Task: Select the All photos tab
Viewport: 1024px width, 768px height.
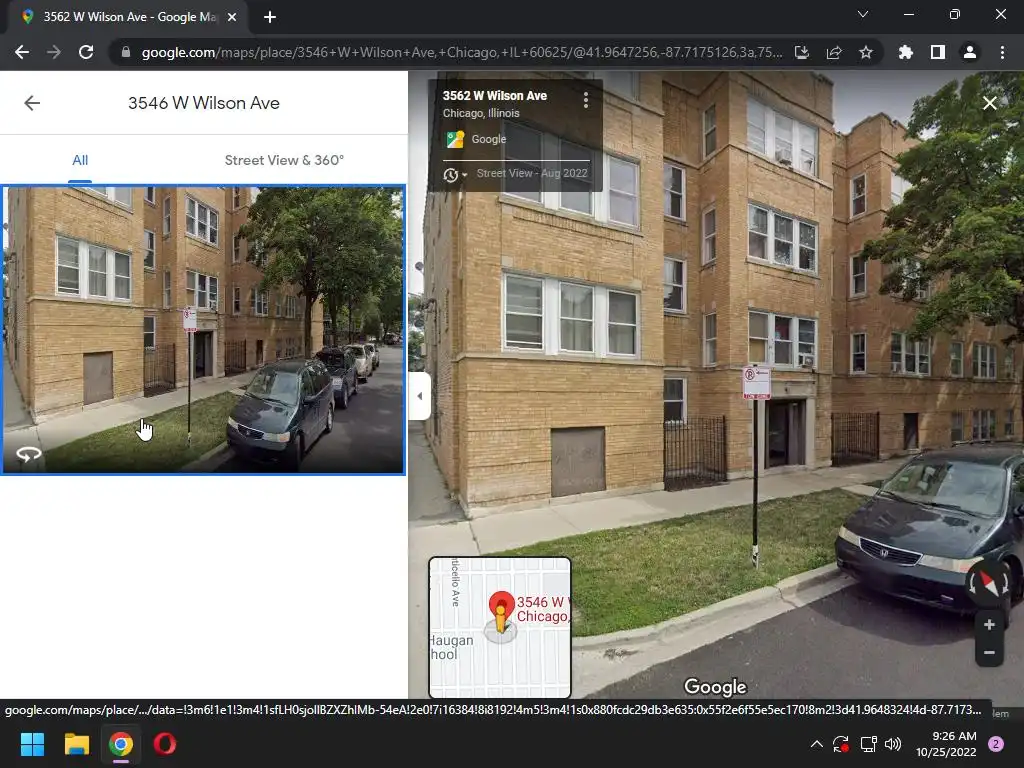Action: pos(80,160)
